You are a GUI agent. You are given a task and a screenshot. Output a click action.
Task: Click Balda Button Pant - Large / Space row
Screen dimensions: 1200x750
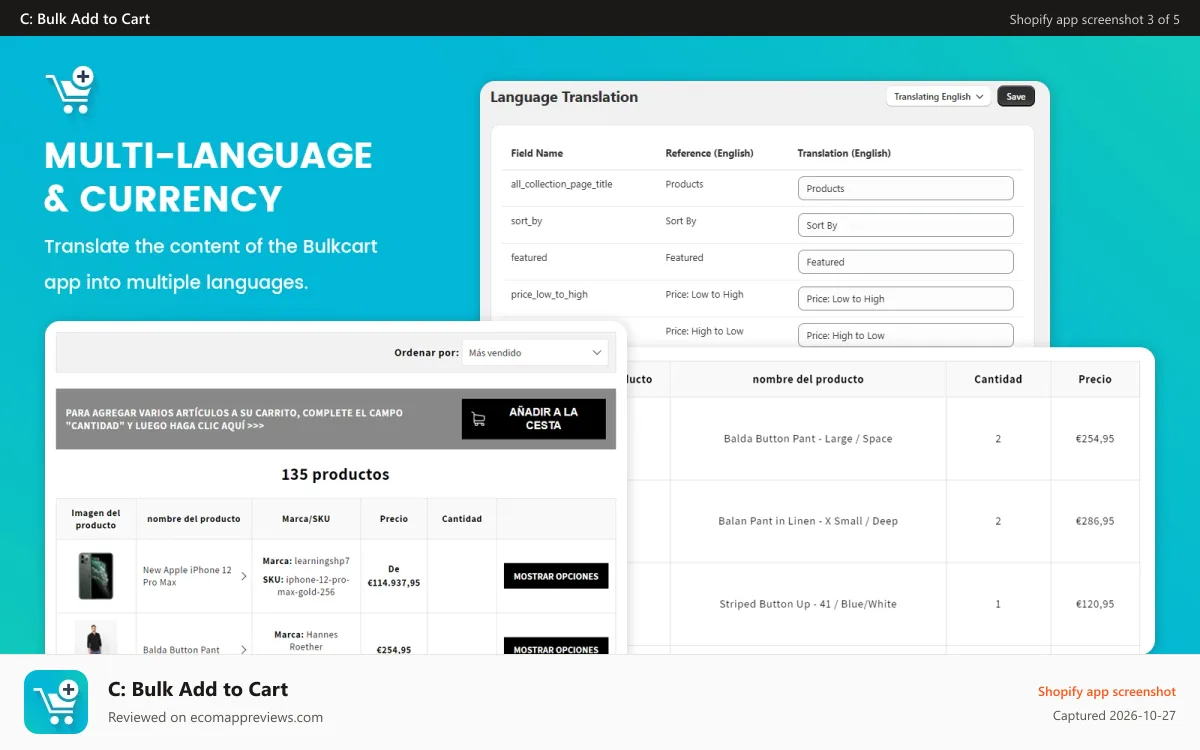point(808,438)
